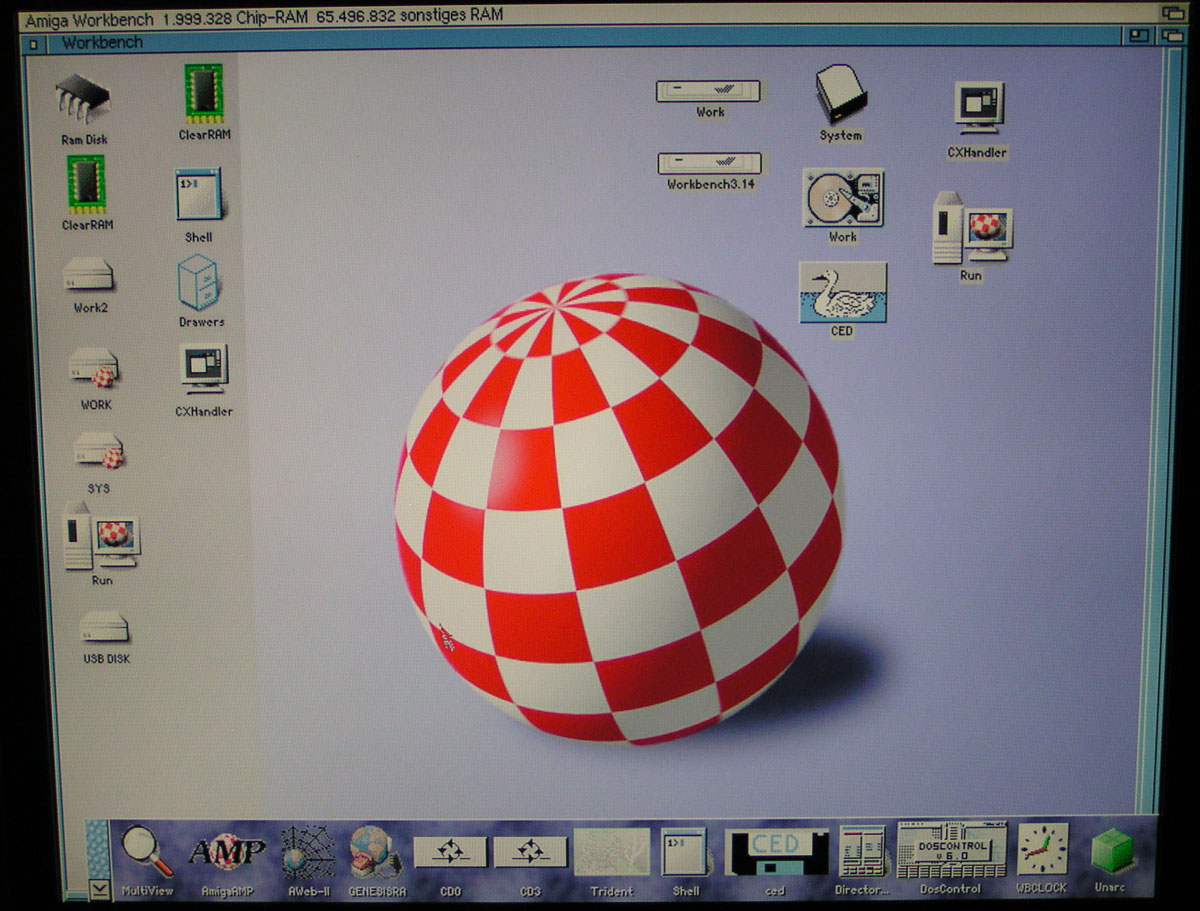This screenshot has height=911, width=1200.
Task: Select the Run icon next to CED
Action: (972, 228)
